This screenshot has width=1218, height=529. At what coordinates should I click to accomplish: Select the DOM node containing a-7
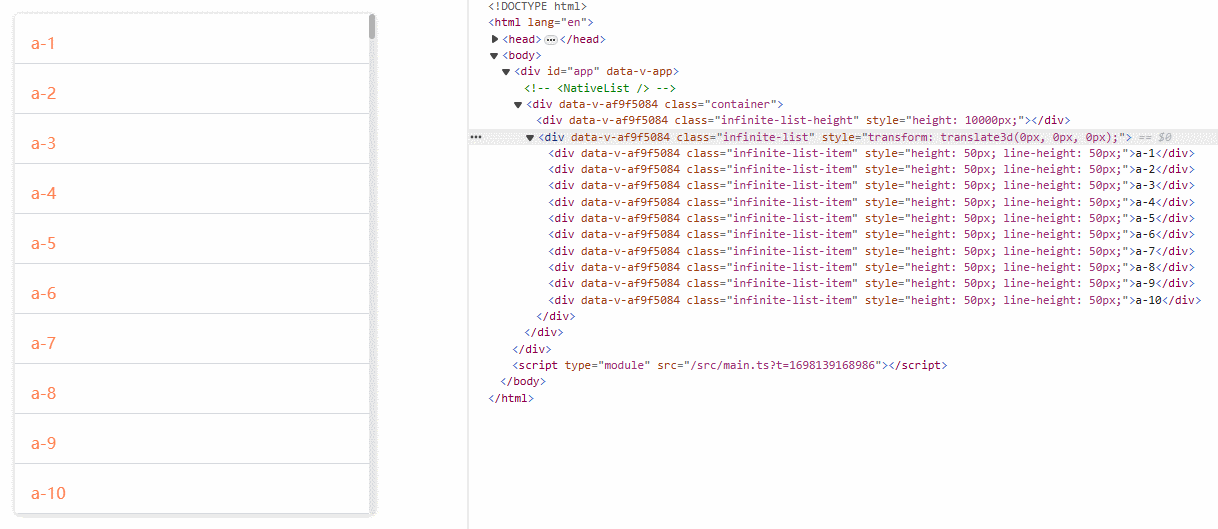872,251
